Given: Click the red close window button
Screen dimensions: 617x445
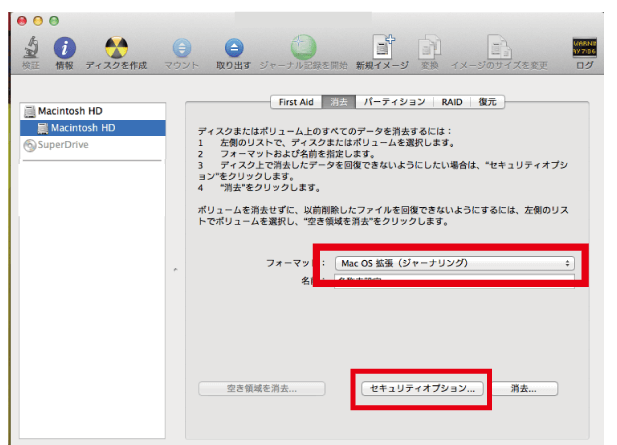Looking at the screenshot, I should [22, 21].
